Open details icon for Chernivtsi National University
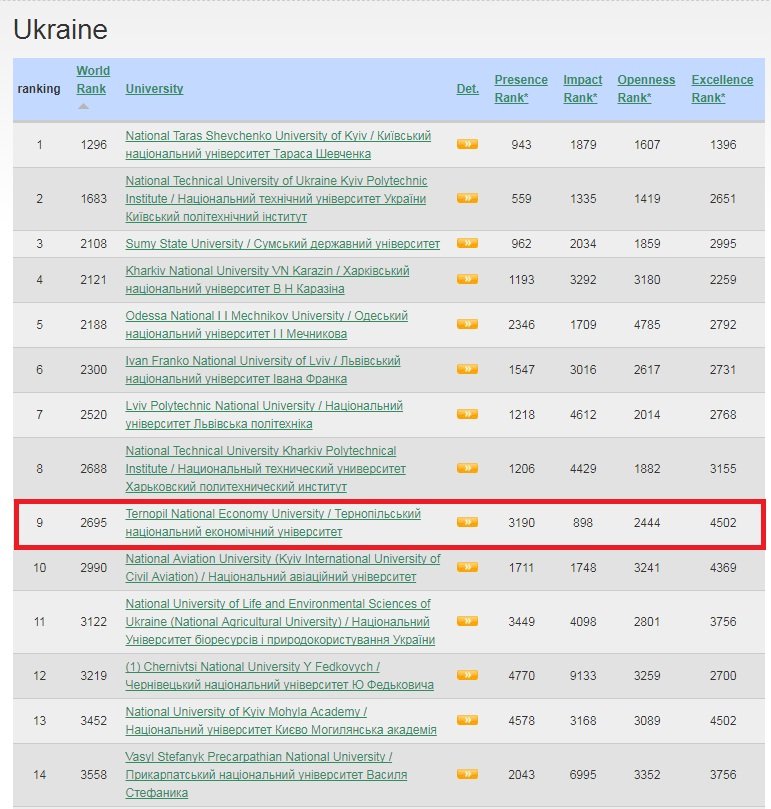 click(x=467, y=675)
